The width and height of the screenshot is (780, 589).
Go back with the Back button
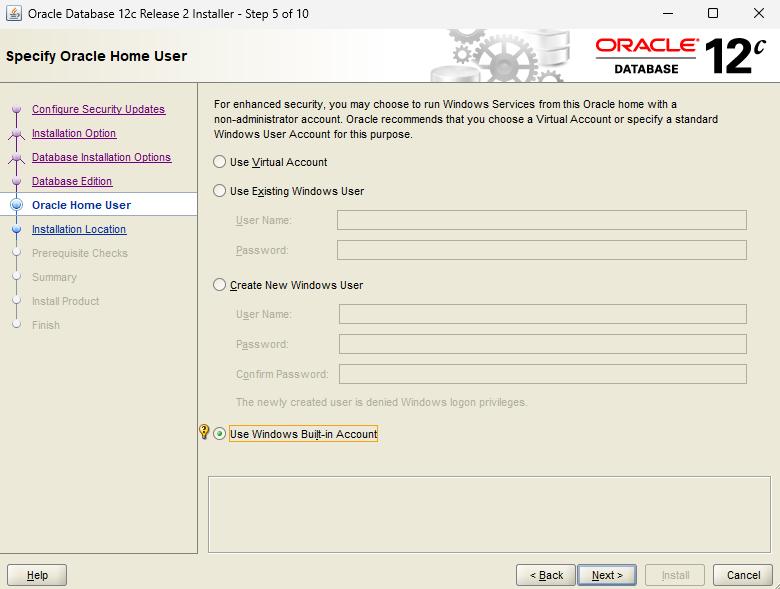[546, 575]
